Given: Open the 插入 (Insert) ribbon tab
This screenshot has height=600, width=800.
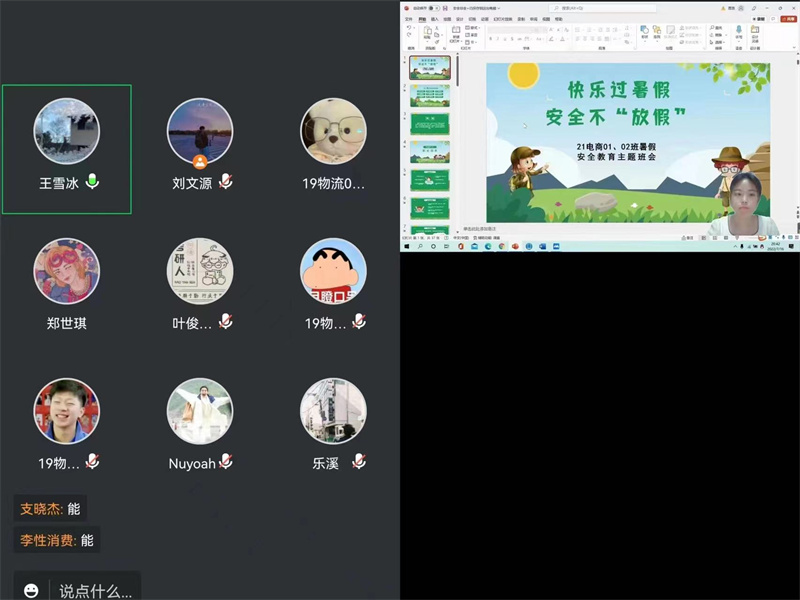Looking at the screenshot, I should click(435, 19).
